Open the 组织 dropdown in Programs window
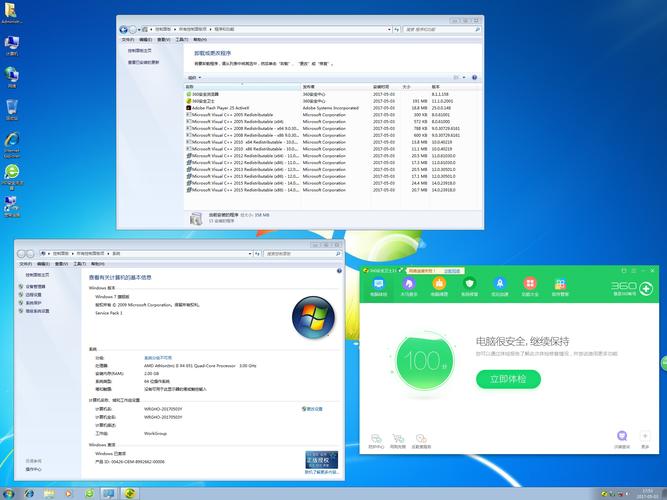667x500 pixels. coord(194,78)
